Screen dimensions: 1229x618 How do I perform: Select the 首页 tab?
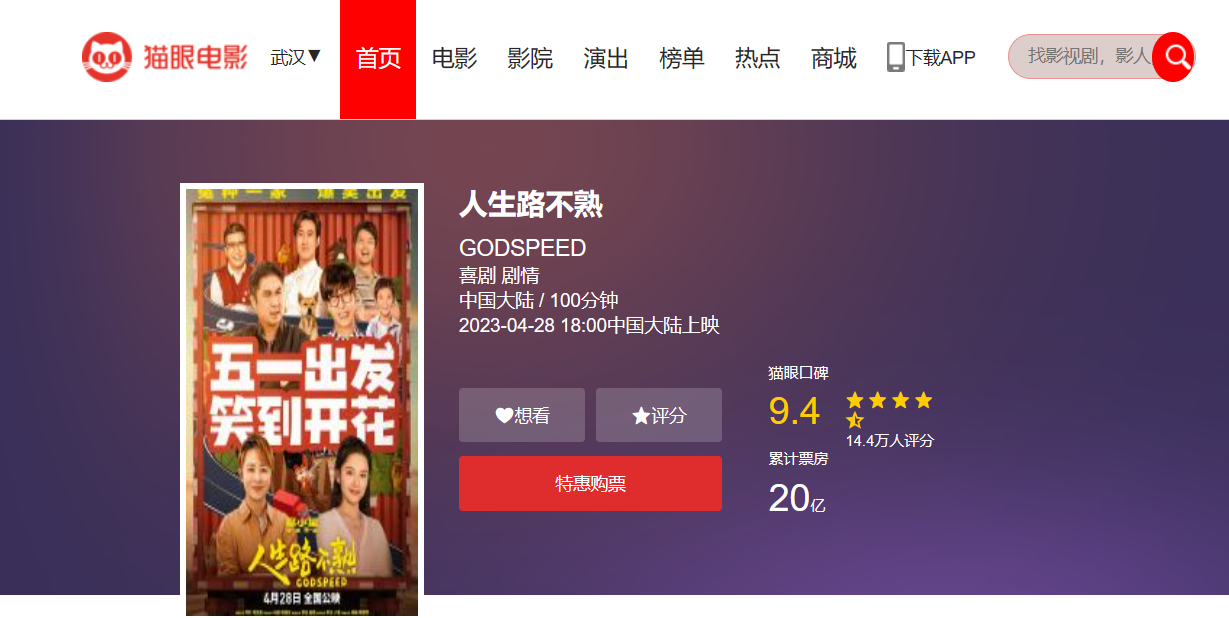click(378, 59)
